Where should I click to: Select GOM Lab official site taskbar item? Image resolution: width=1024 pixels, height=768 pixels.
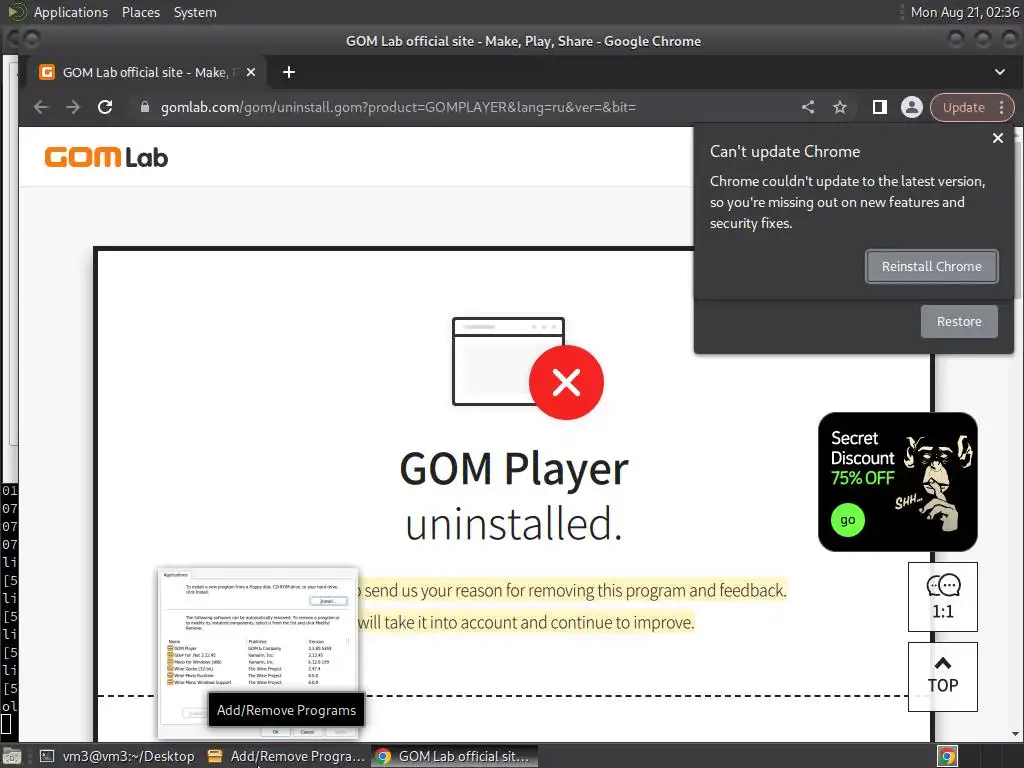tap(455, 756)
